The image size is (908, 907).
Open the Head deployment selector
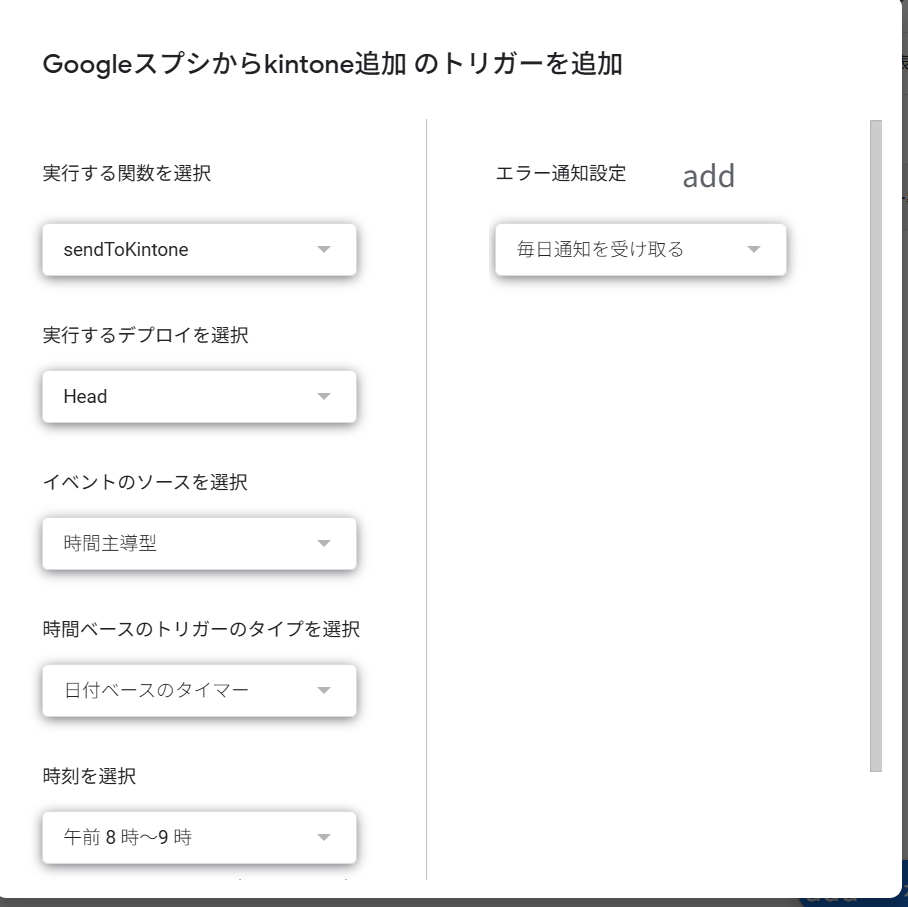pos(199,397)
